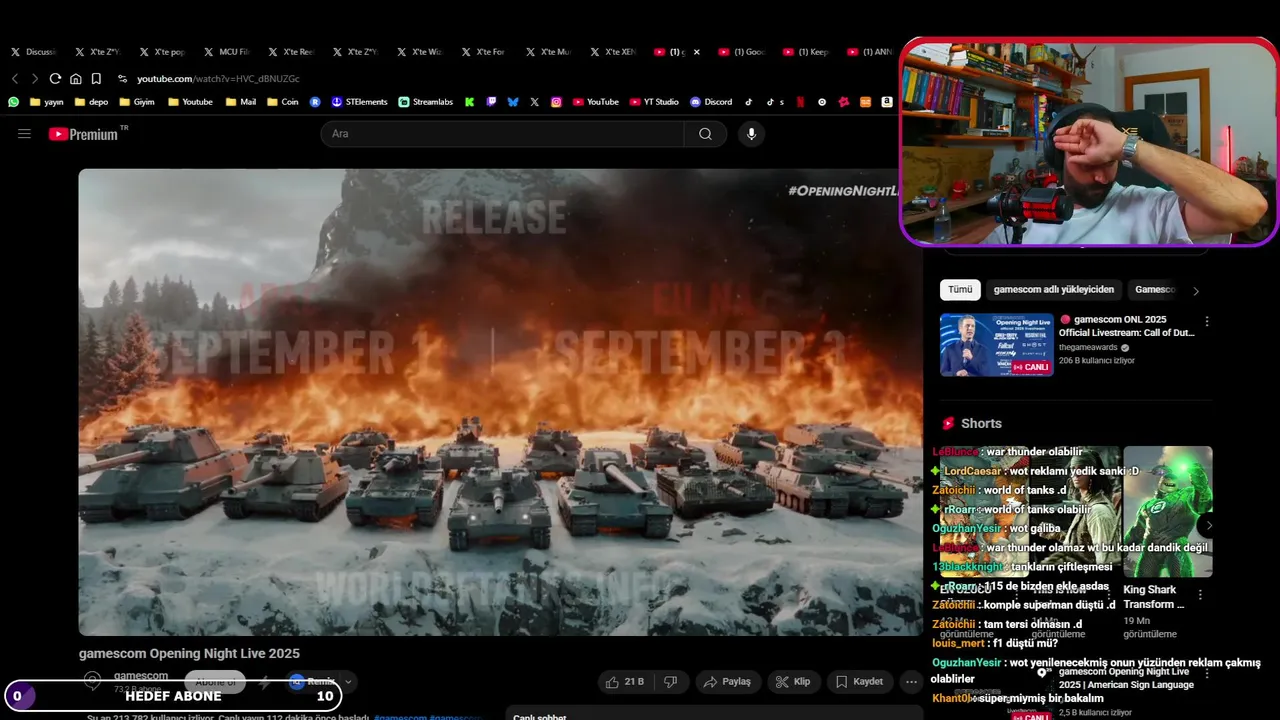The image size is (1280, 720).
Task: Close the active YouTube tab
Action: pyautogui.click(x=697, y=52)
